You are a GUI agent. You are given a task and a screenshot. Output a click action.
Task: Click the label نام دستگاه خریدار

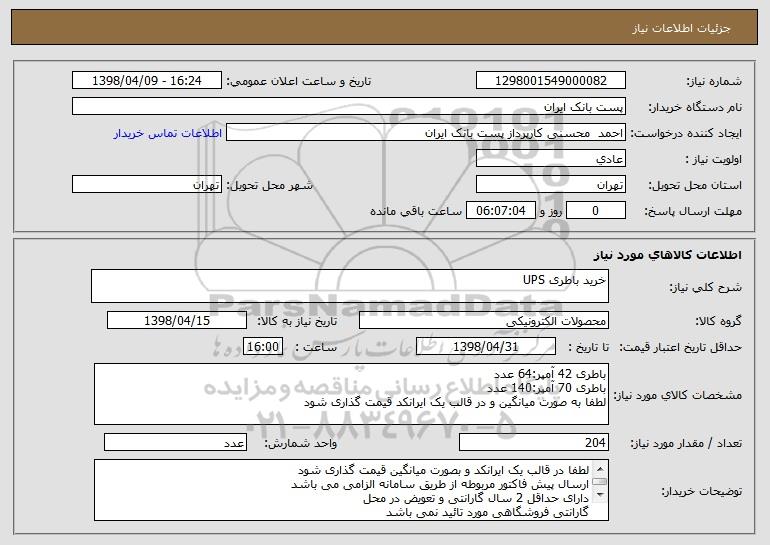pyautogui.click(x=695, y=108)
